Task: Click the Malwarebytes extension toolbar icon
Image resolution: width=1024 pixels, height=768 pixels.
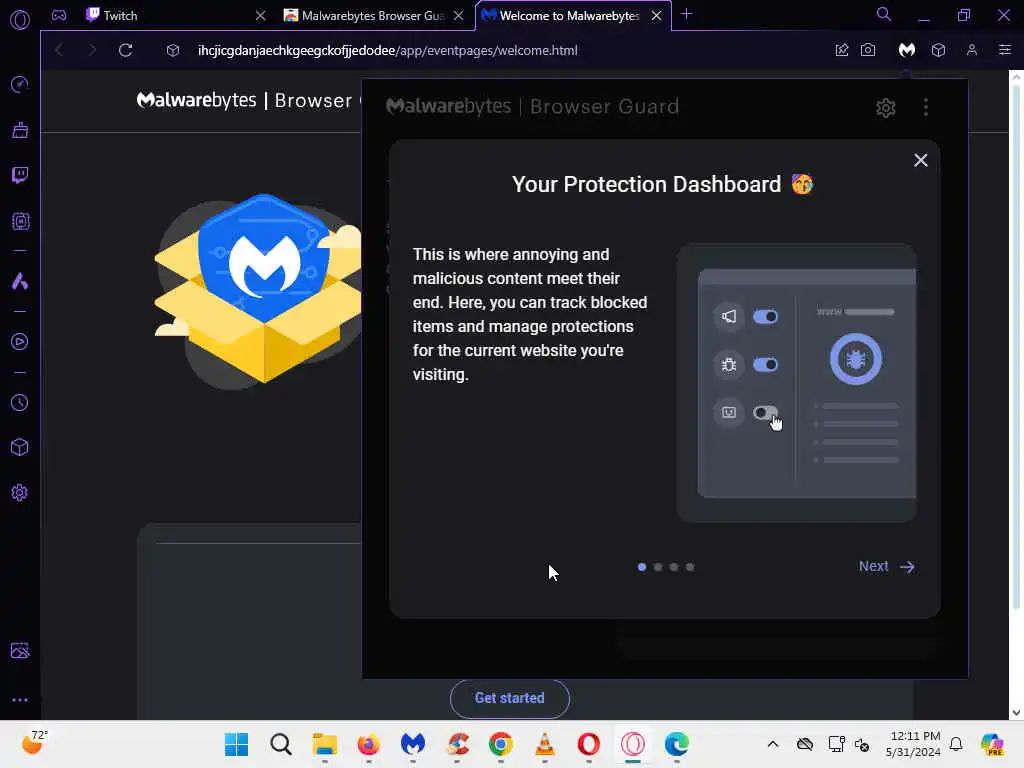Action: (906, 50)
